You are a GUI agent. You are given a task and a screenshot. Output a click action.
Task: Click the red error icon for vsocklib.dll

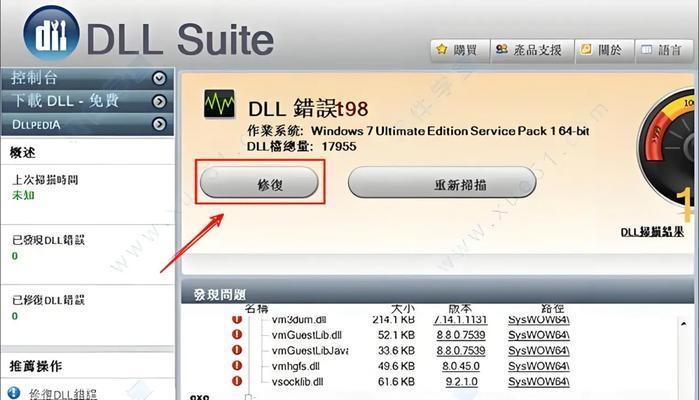coord(237,381)
